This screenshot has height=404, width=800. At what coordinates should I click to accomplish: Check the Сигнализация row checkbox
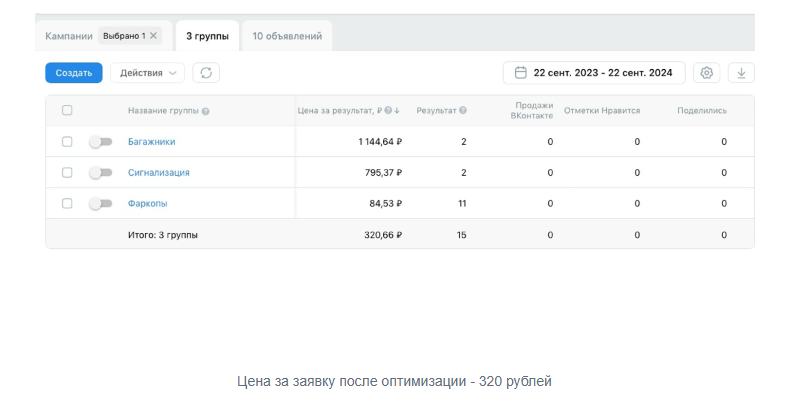pyautogui.click(x=67, y=172)
